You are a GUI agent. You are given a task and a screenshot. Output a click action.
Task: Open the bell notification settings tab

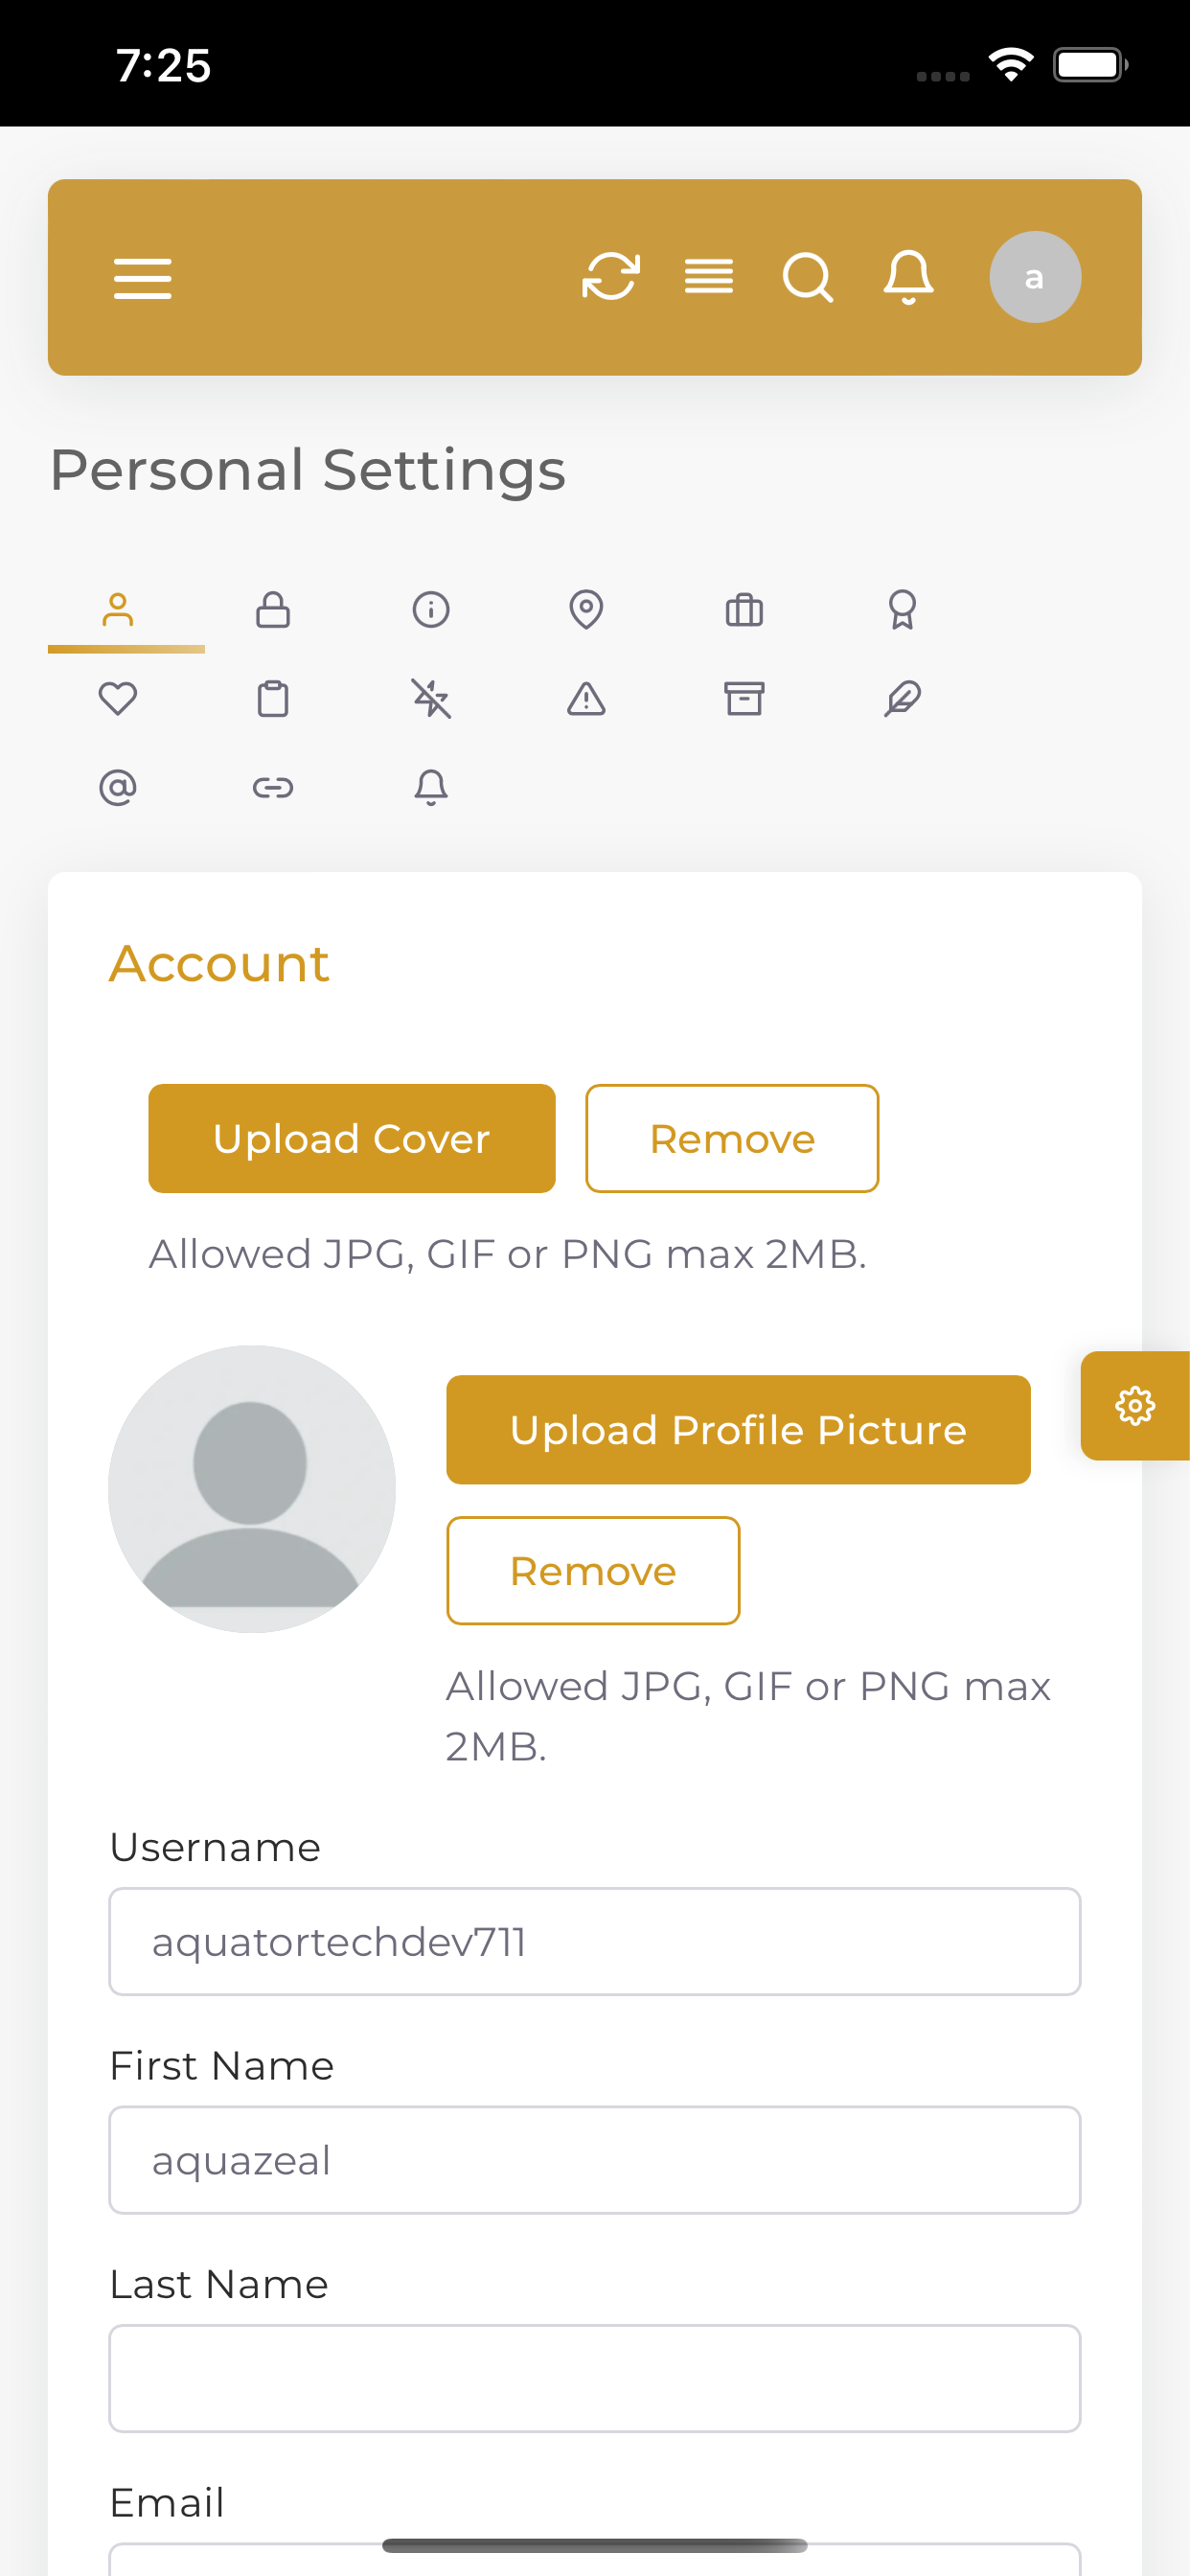click(431, 788)
